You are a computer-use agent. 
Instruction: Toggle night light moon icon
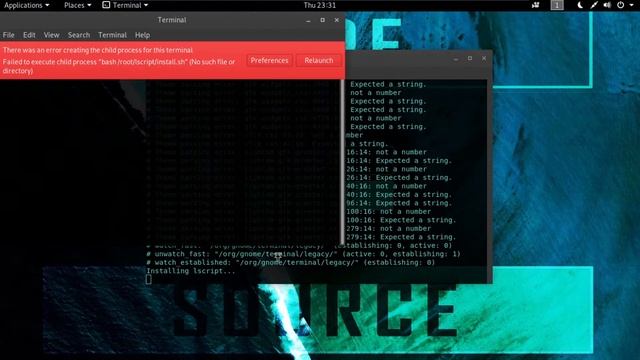pos(580,5)
